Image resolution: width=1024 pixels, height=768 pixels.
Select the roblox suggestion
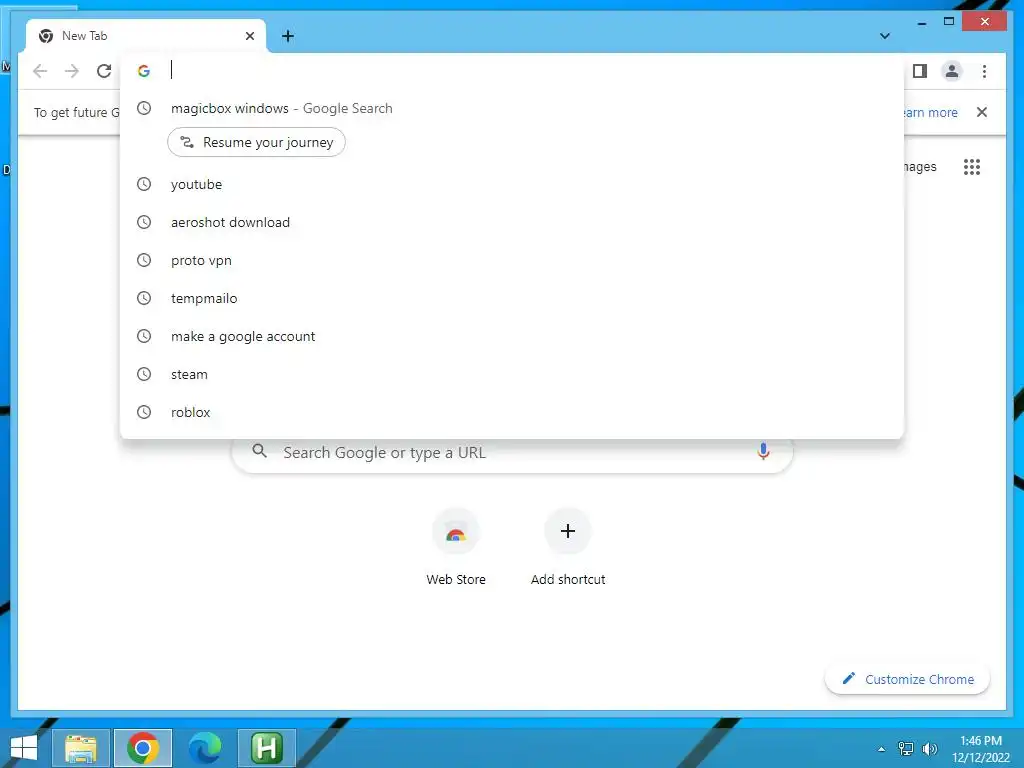click(512, 412)
